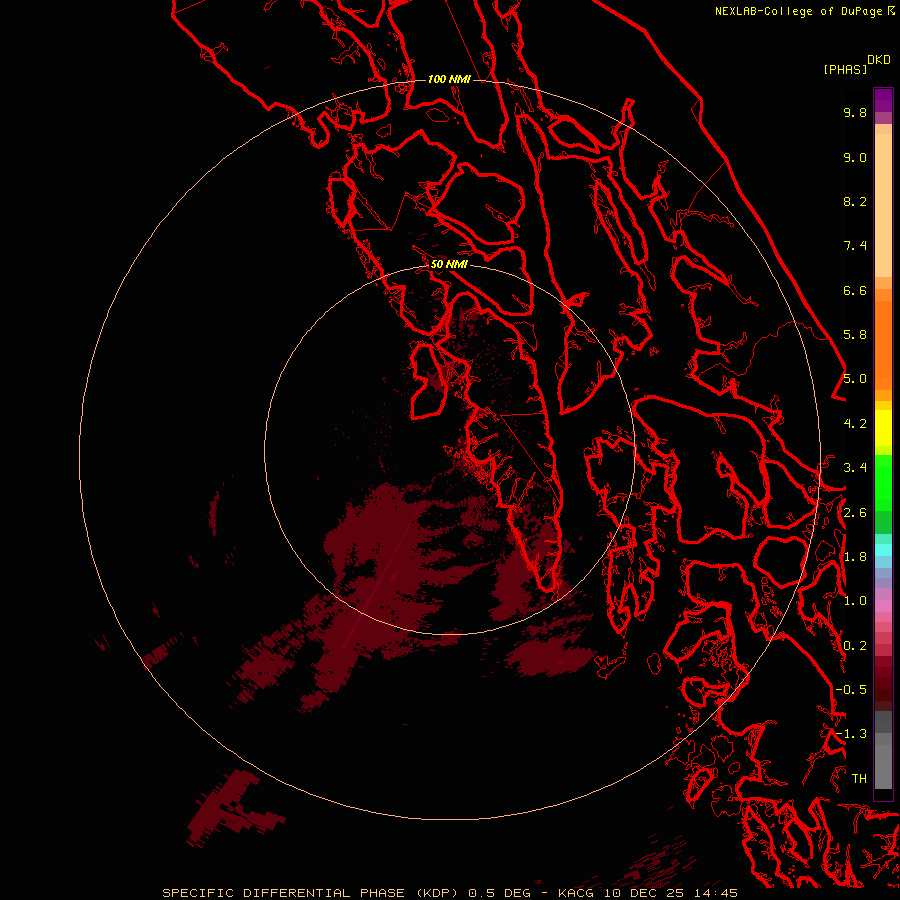Image resolution: width=900 pixels, height=900 pixels.
Task: Click the DKD unit label above the color bar
Action: 879,60
